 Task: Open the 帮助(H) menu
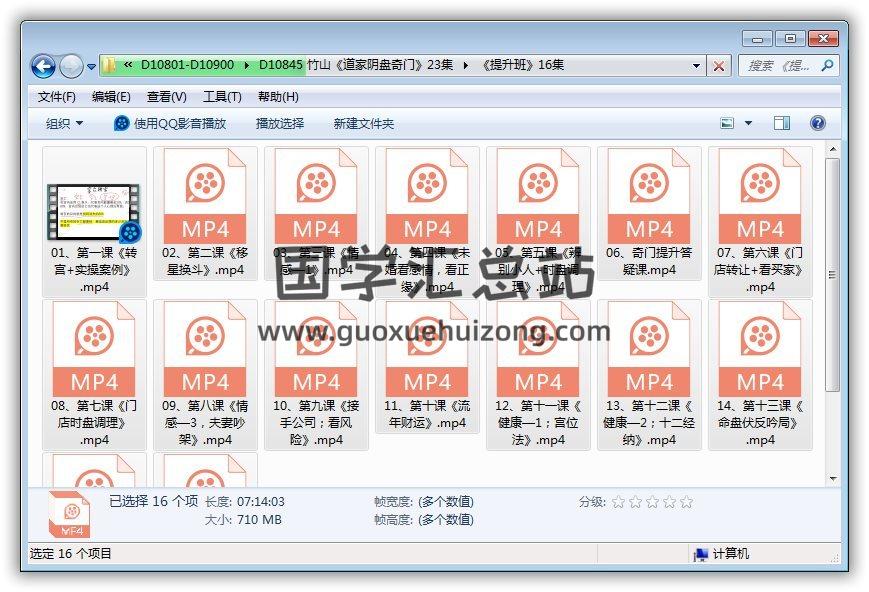point(278,97)
